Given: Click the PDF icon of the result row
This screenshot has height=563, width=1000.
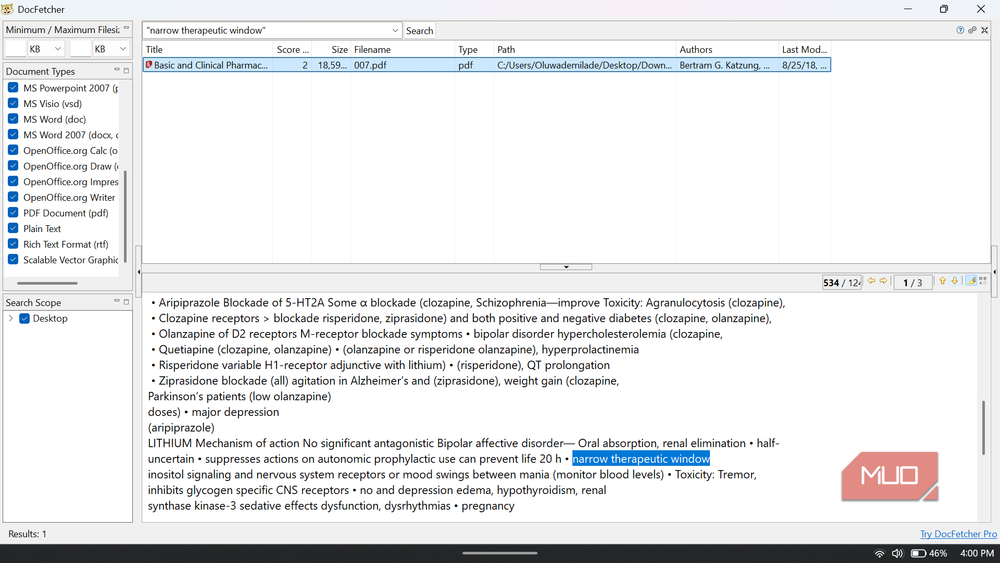Looking at the screenshot, I should 149,64.
